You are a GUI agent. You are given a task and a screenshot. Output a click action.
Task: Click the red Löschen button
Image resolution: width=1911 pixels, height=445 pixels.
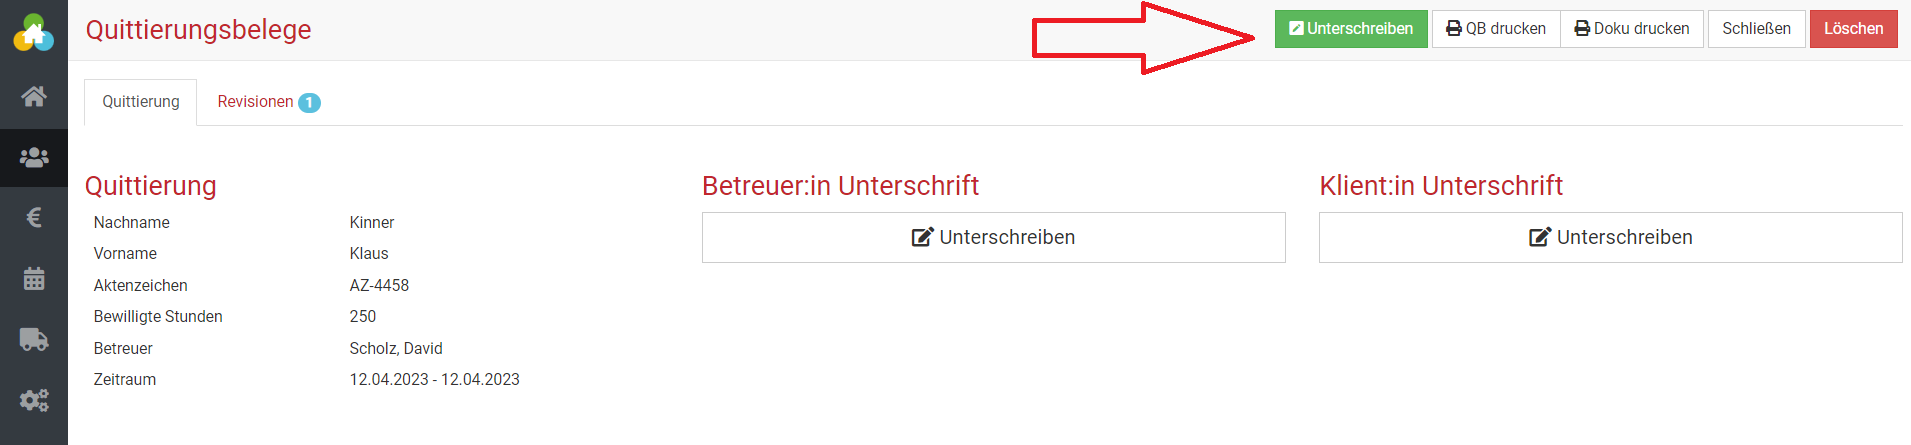pos(1854,29)
